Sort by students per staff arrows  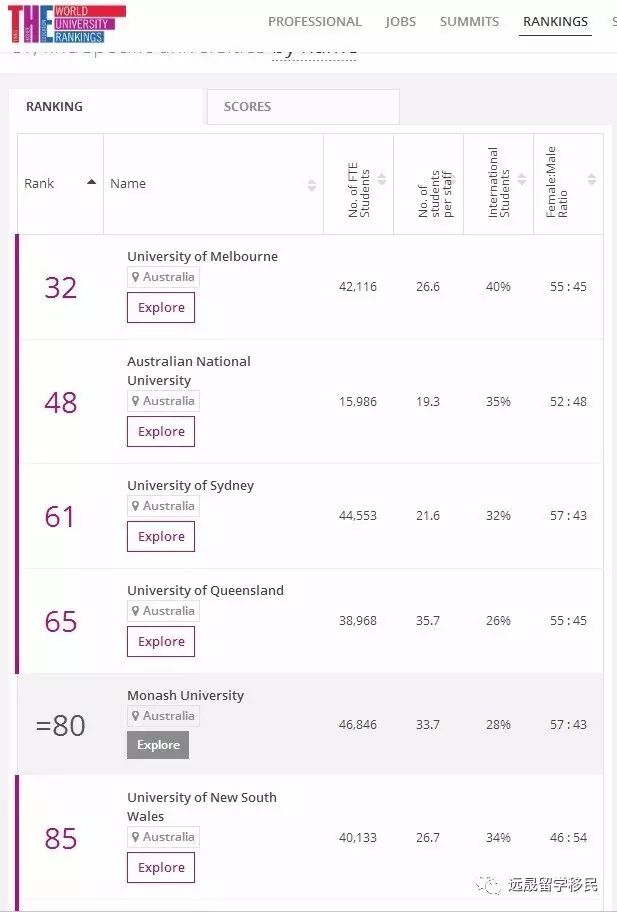(x=451, y=180)
